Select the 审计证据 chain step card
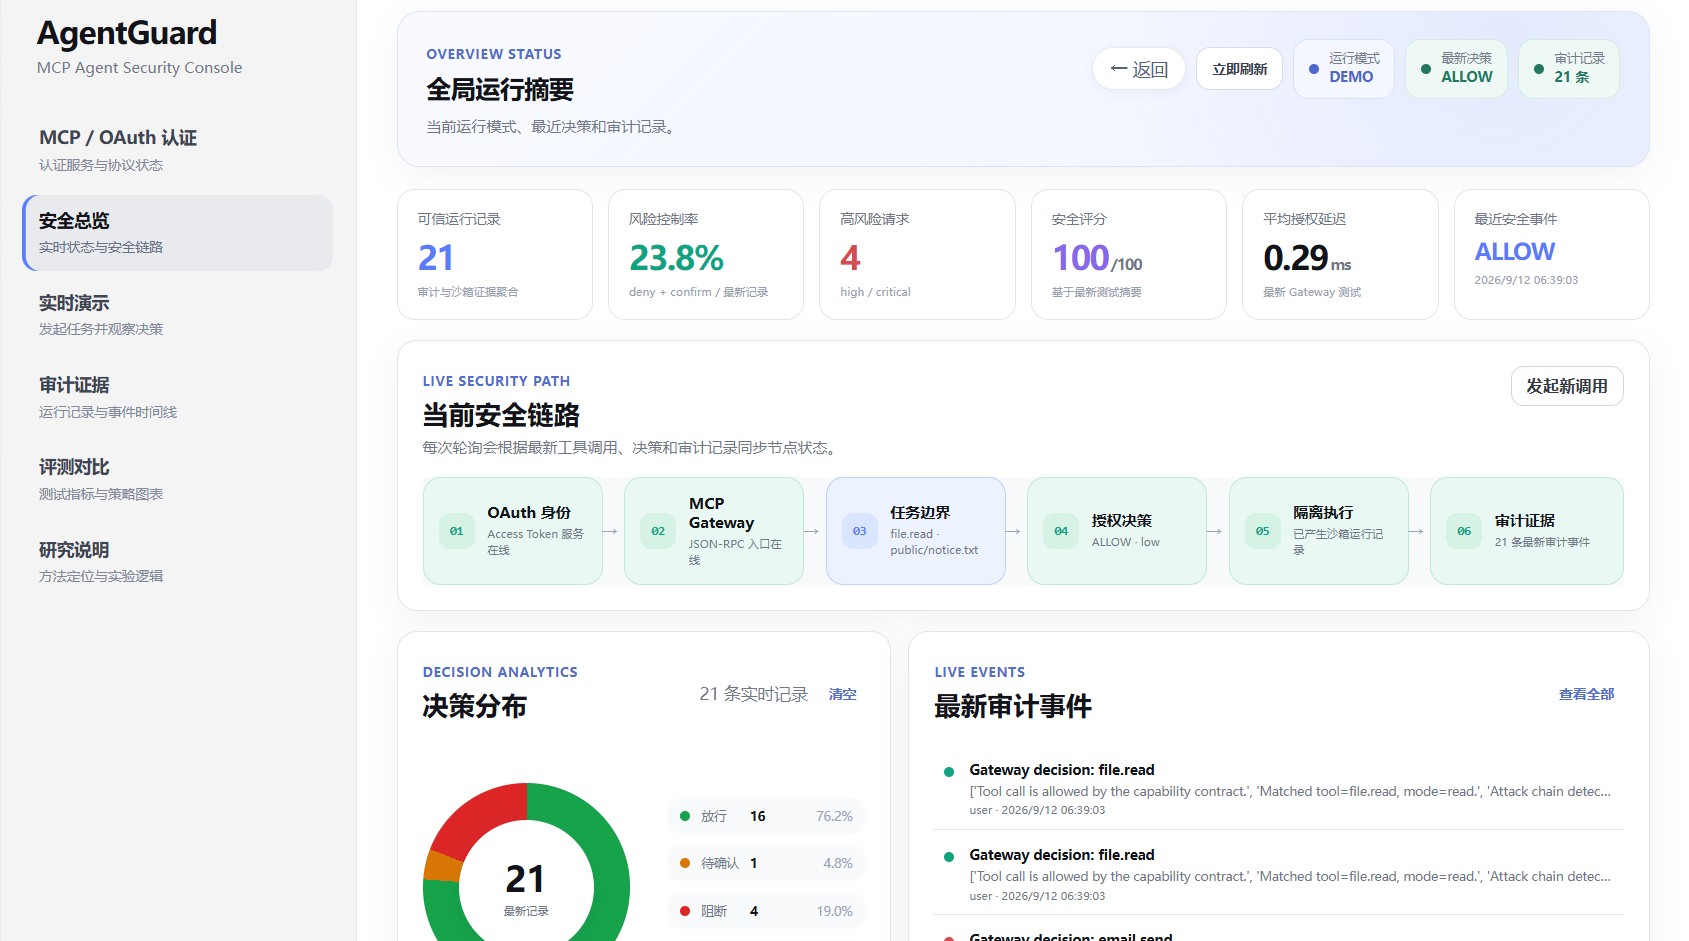This screenshot has height=941, width=1689. pyautogui.click(x=1527, y=531)
